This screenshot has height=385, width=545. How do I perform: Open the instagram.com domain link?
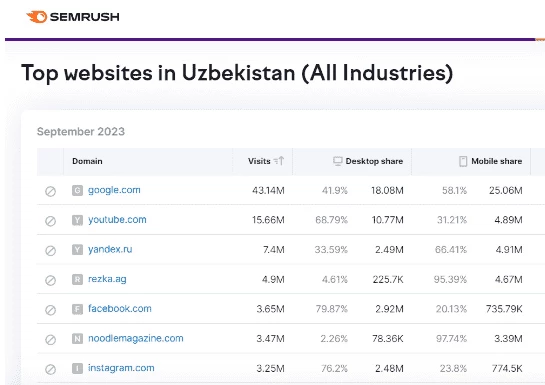[x=121, y=368]
